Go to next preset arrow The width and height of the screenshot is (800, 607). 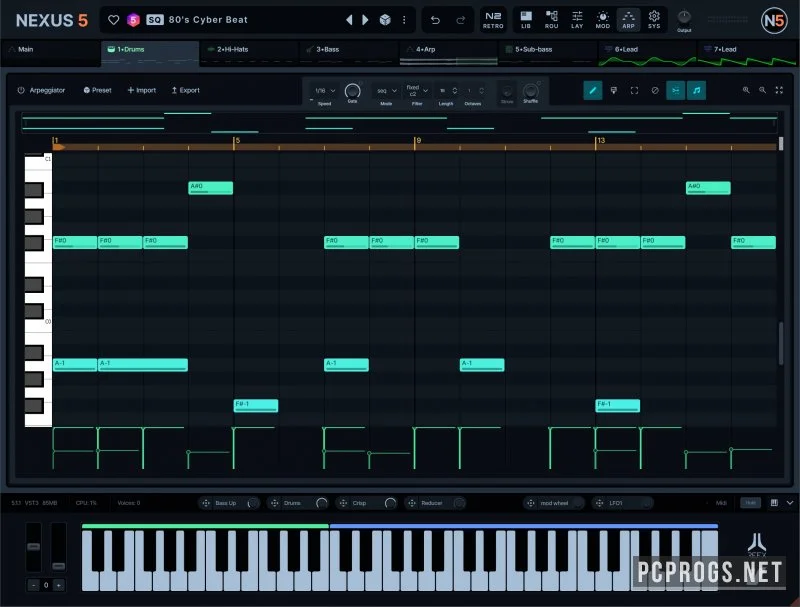[365, 20]
